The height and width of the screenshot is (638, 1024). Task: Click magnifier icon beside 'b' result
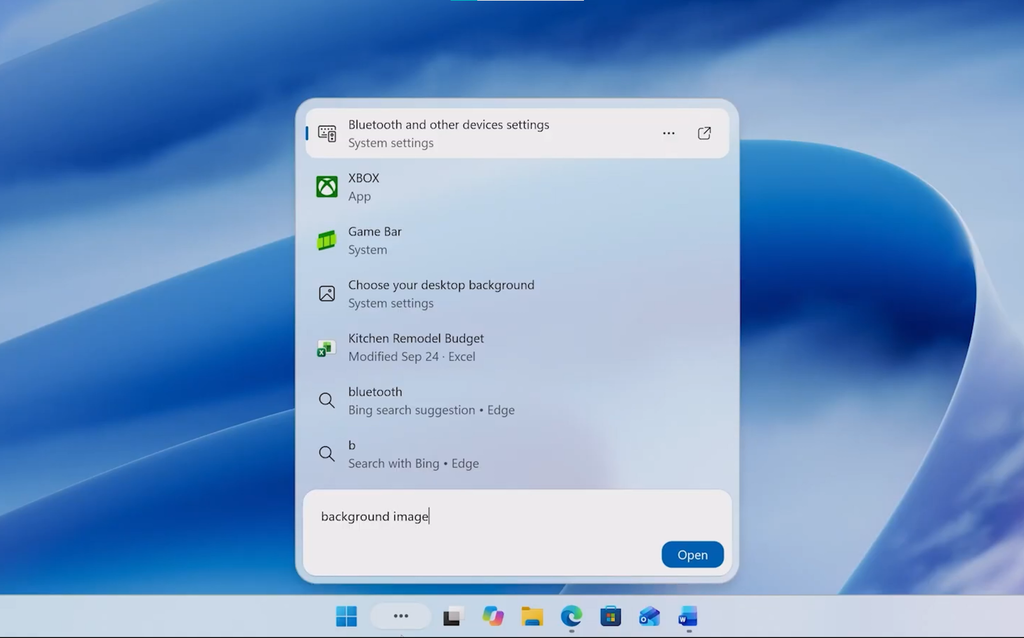pyautogui.click(x=327, y=454)
